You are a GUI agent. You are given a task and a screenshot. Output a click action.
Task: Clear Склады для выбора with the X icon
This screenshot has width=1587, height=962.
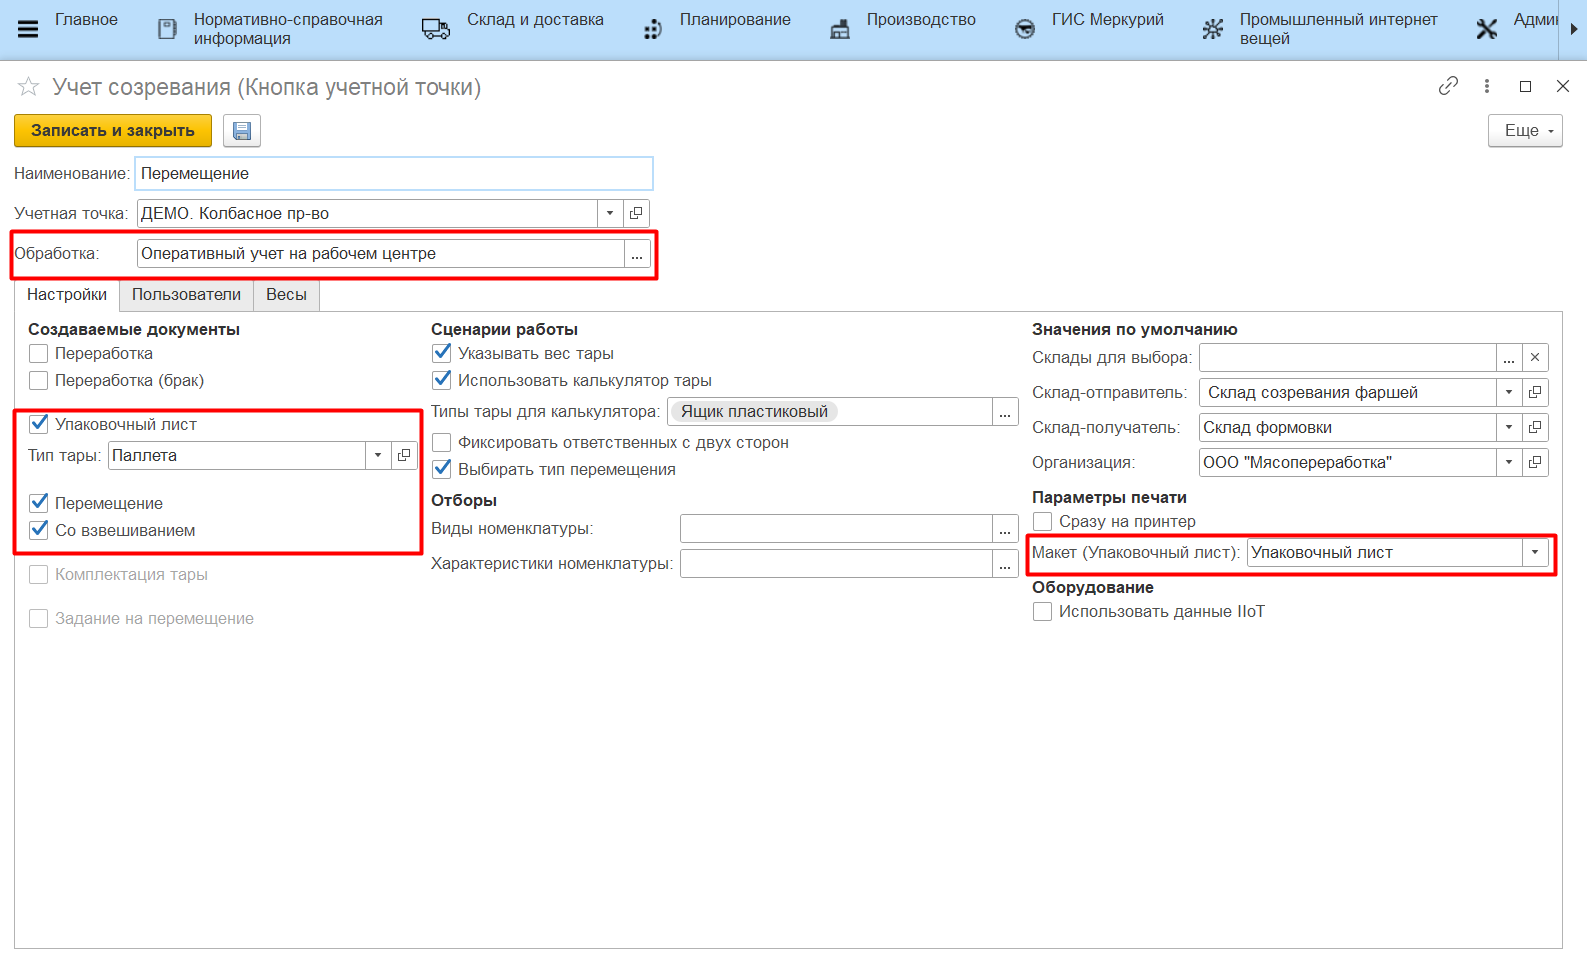1535,358
